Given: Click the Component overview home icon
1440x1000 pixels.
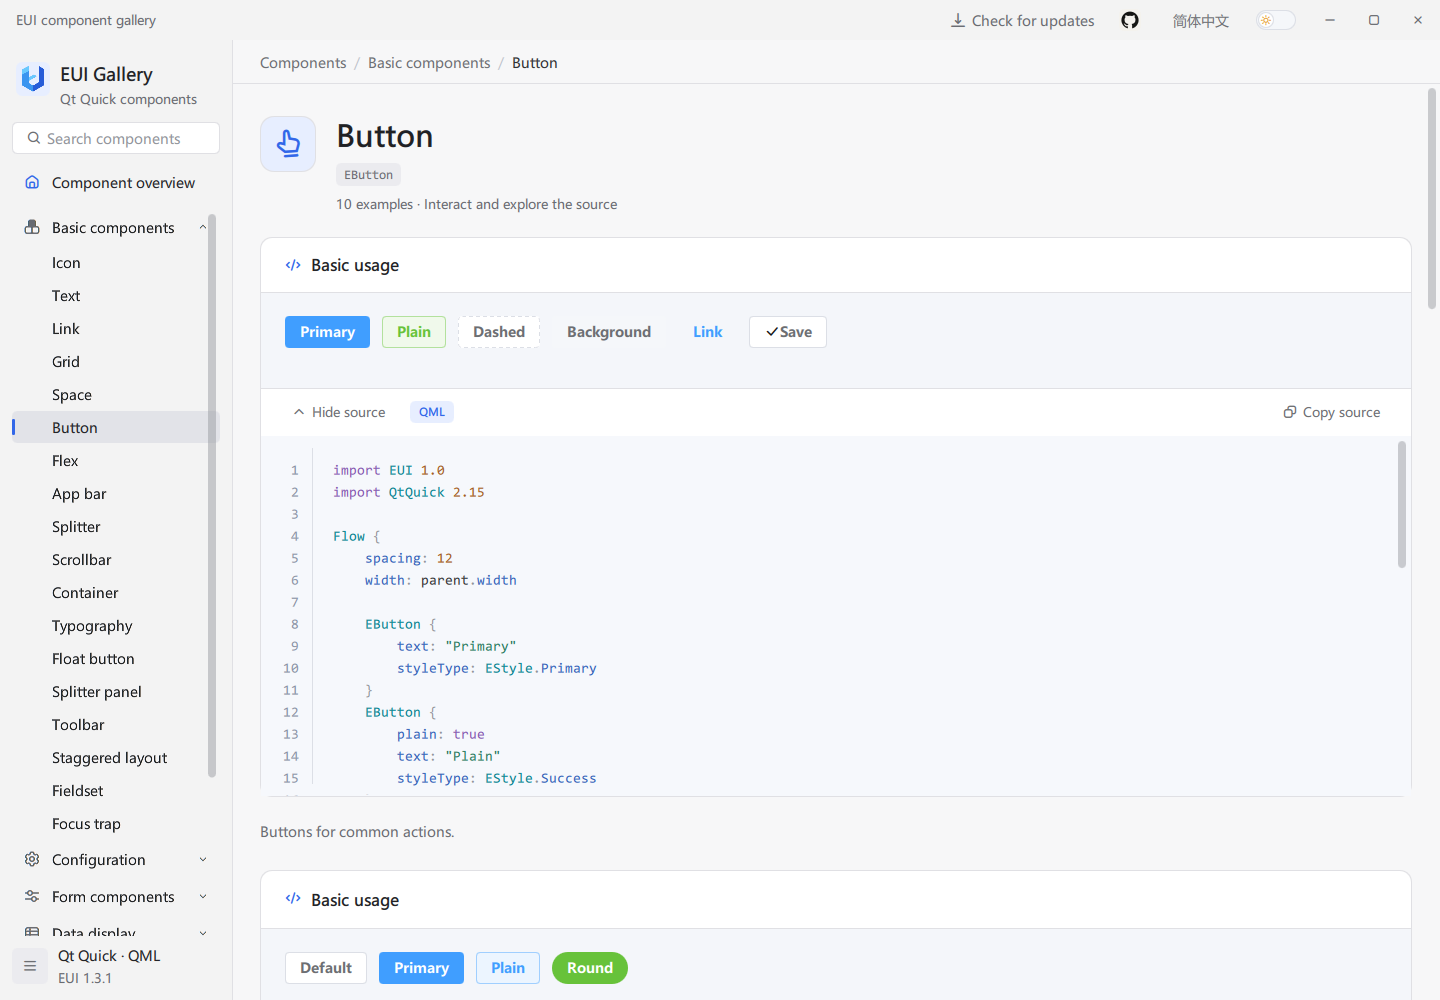Looking at the screenshot, I should coord(32,182).
